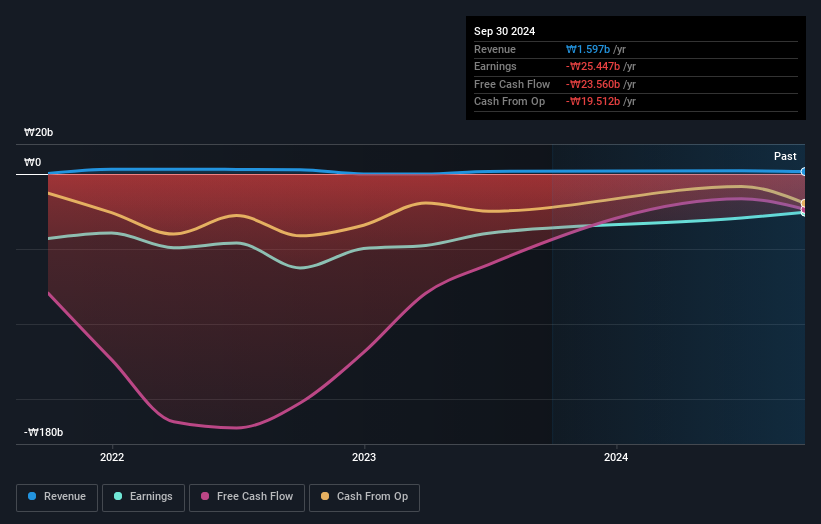The width and height of the screenshot is (821, 524).
Task: Click the 2024 x-axis label
Action: (616, 457)
